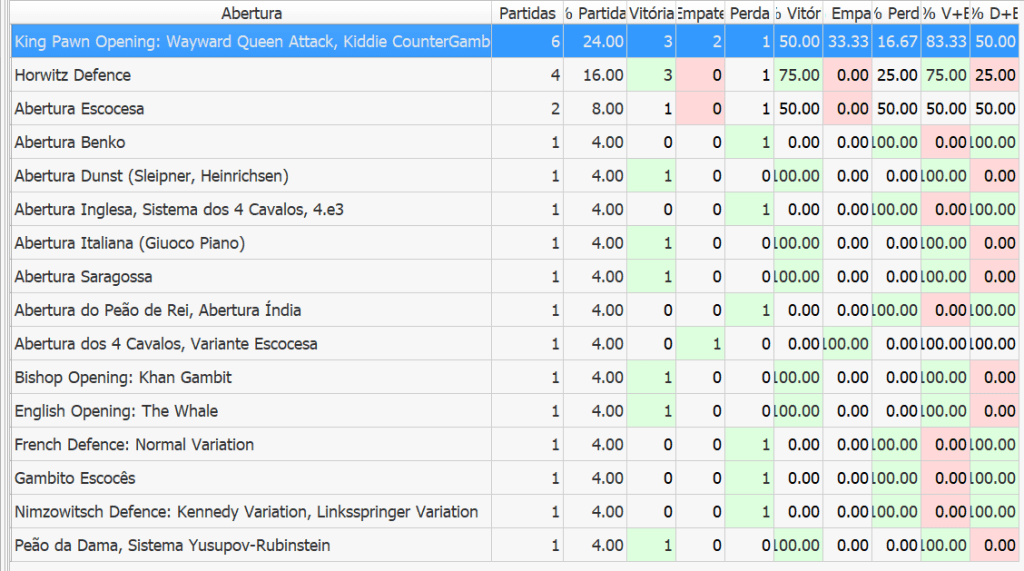Select French Defence: Normal Variation row
The height and width of the screenshot is (571, 1024).
tap(134, 445)
